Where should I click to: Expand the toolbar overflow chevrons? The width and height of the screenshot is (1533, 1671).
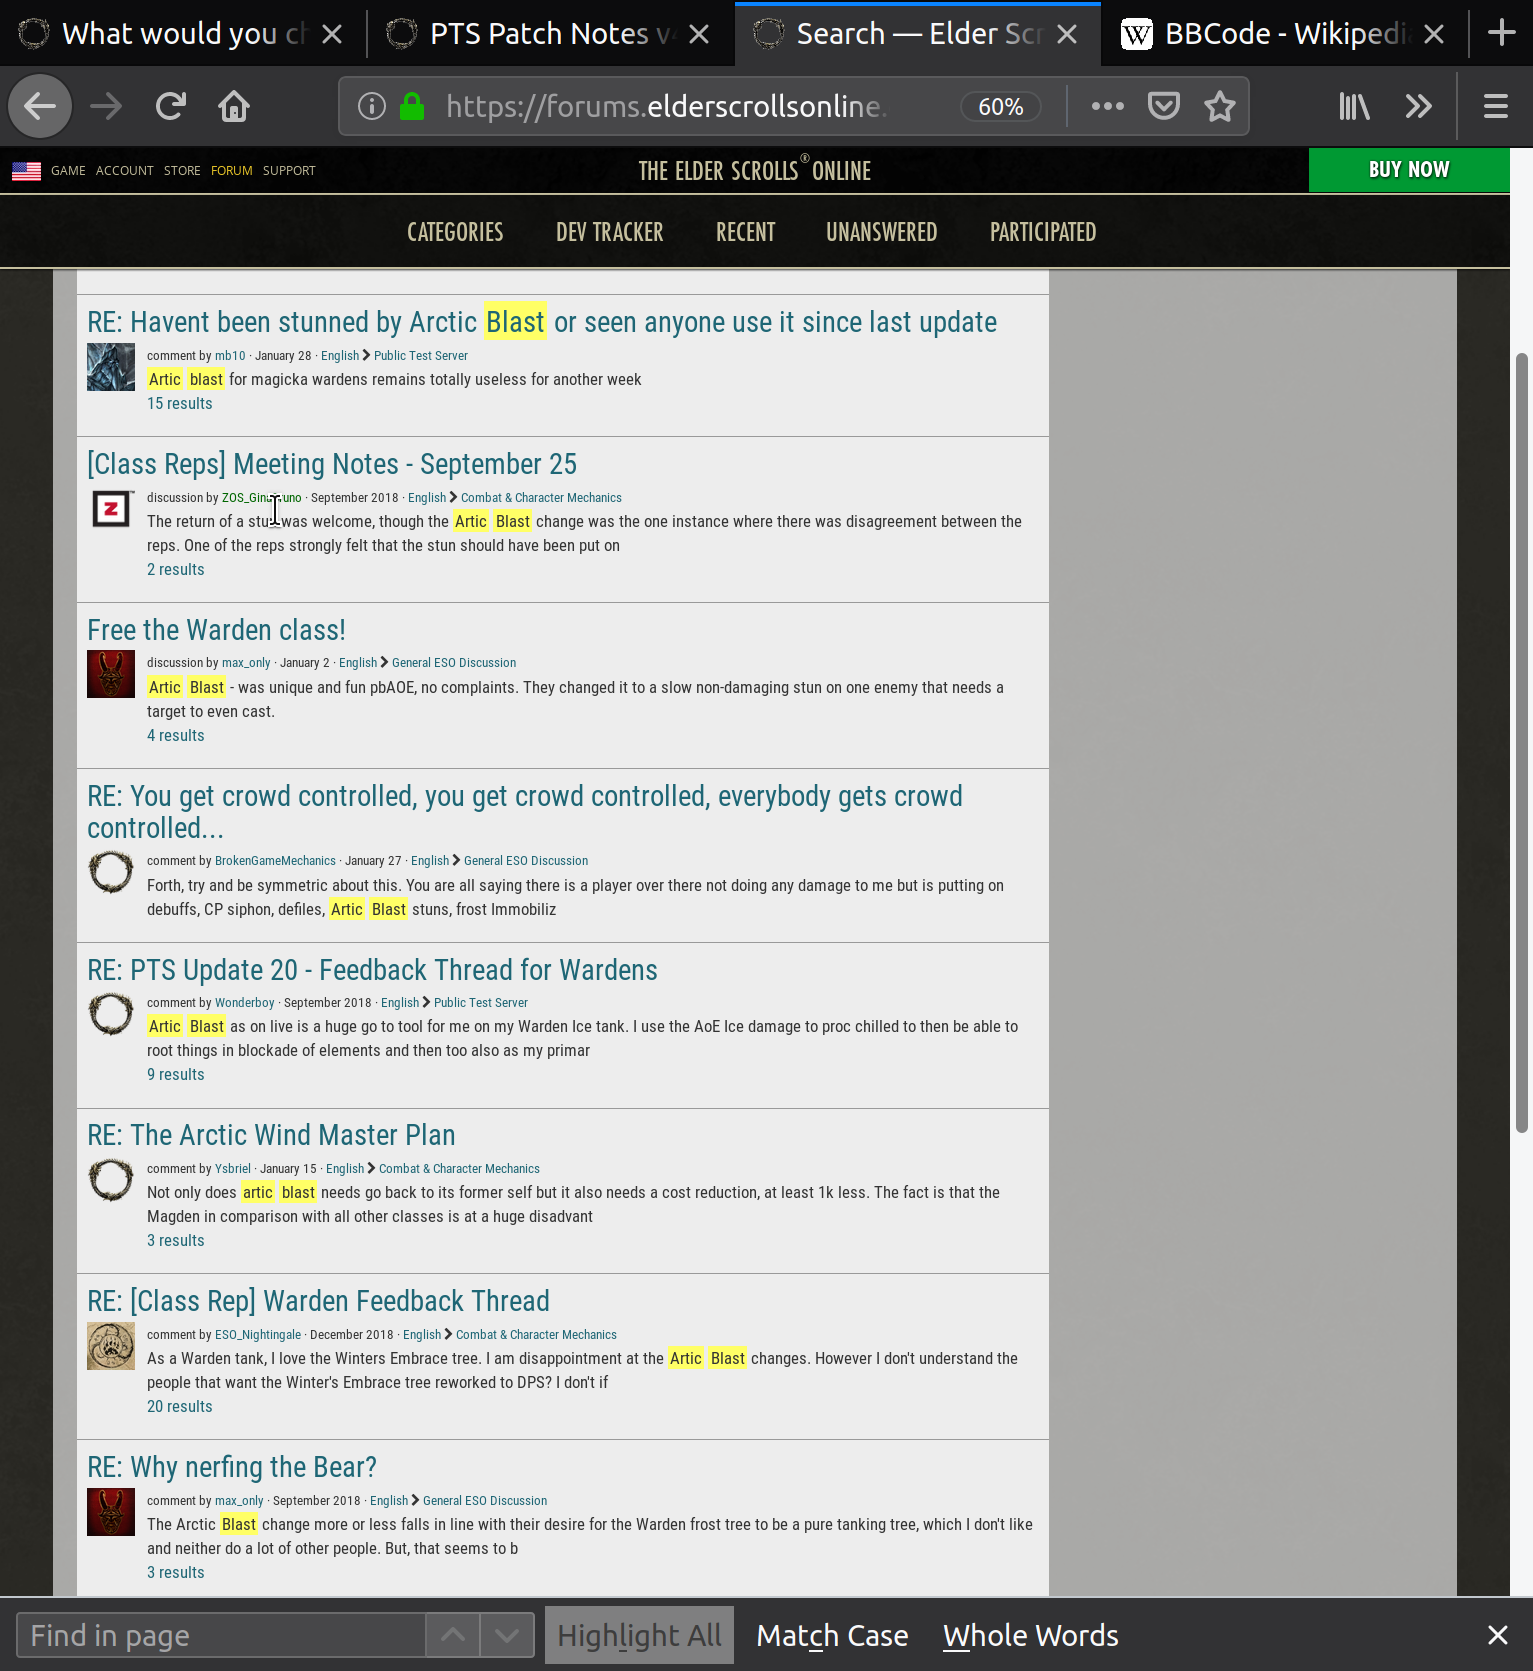pos(1419,106)
